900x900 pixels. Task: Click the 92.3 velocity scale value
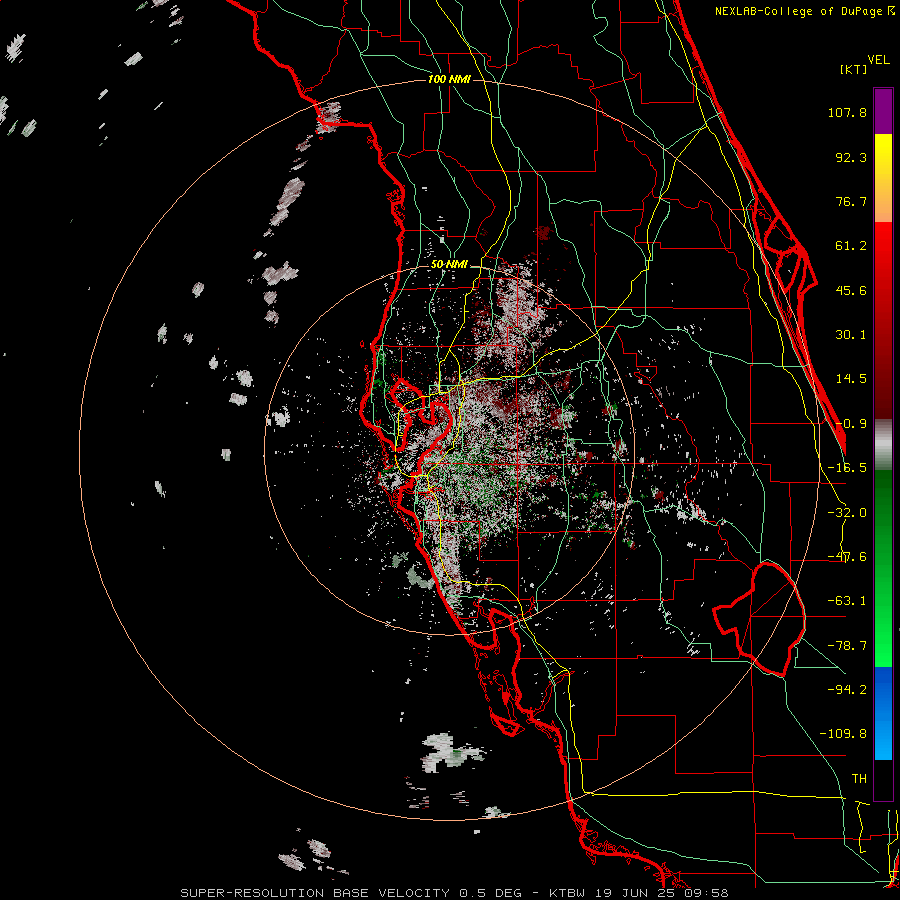click(851, 157)
